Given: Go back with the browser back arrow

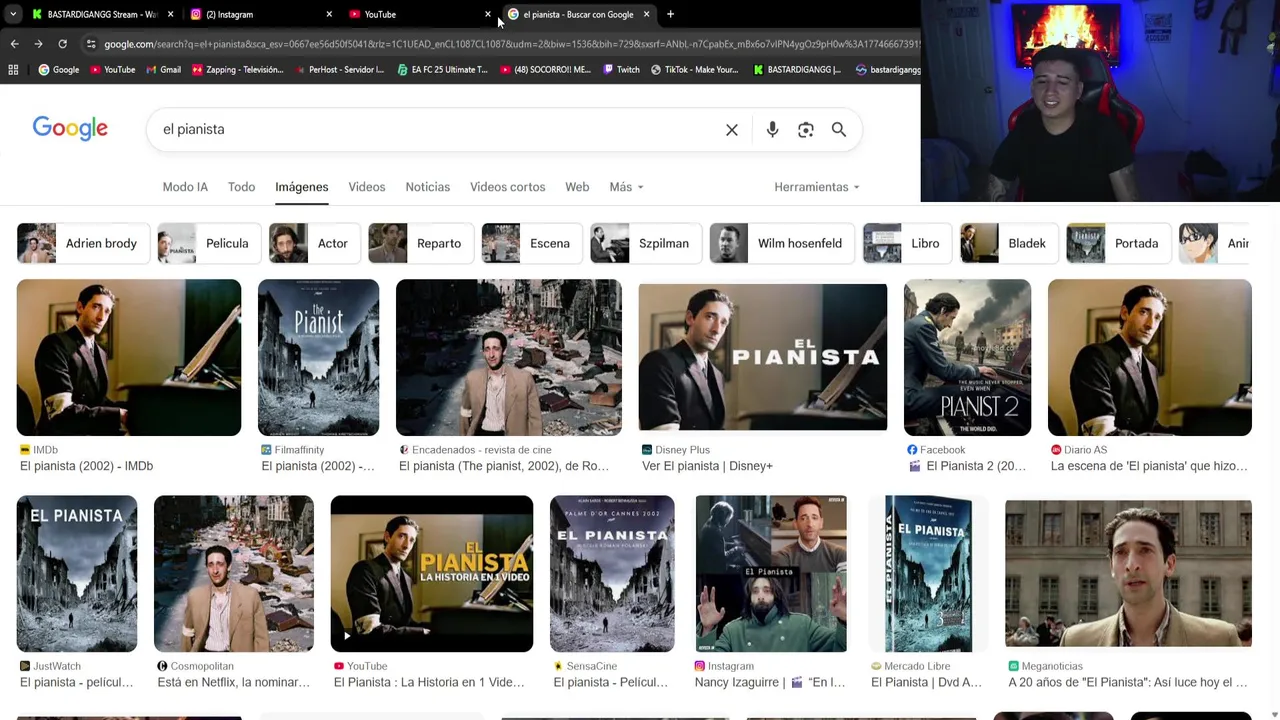Looking at the screenshot, I should (x=14, y=44).
